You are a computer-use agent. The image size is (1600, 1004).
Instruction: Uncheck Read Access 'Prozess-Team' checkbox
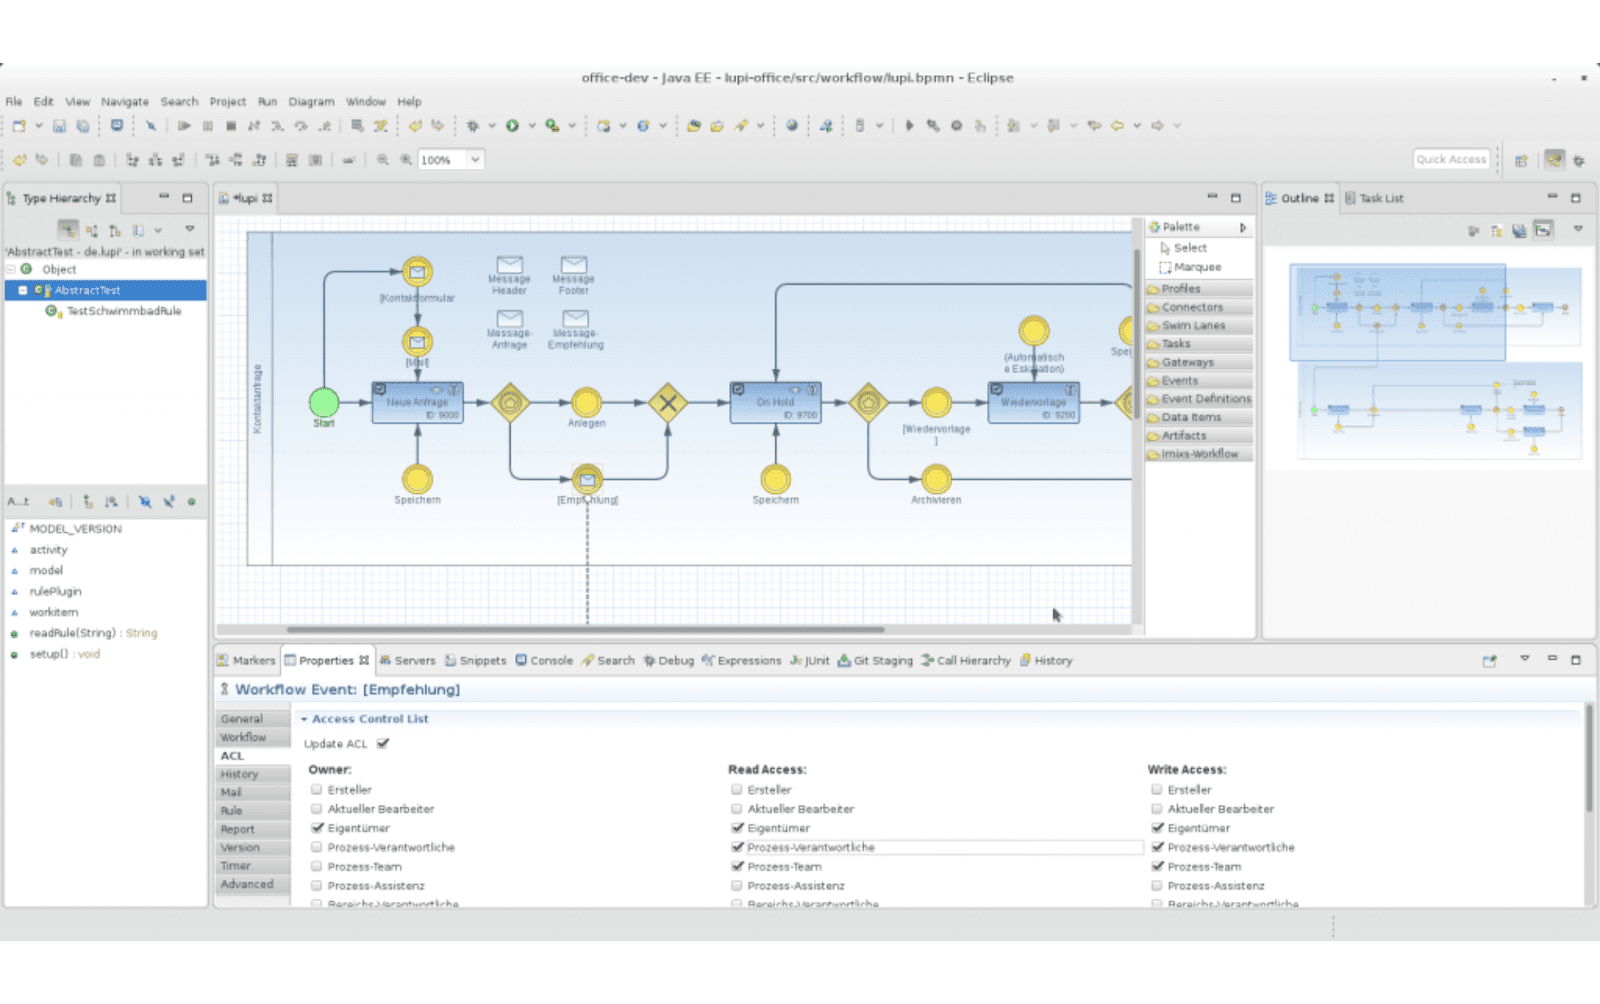737,867
